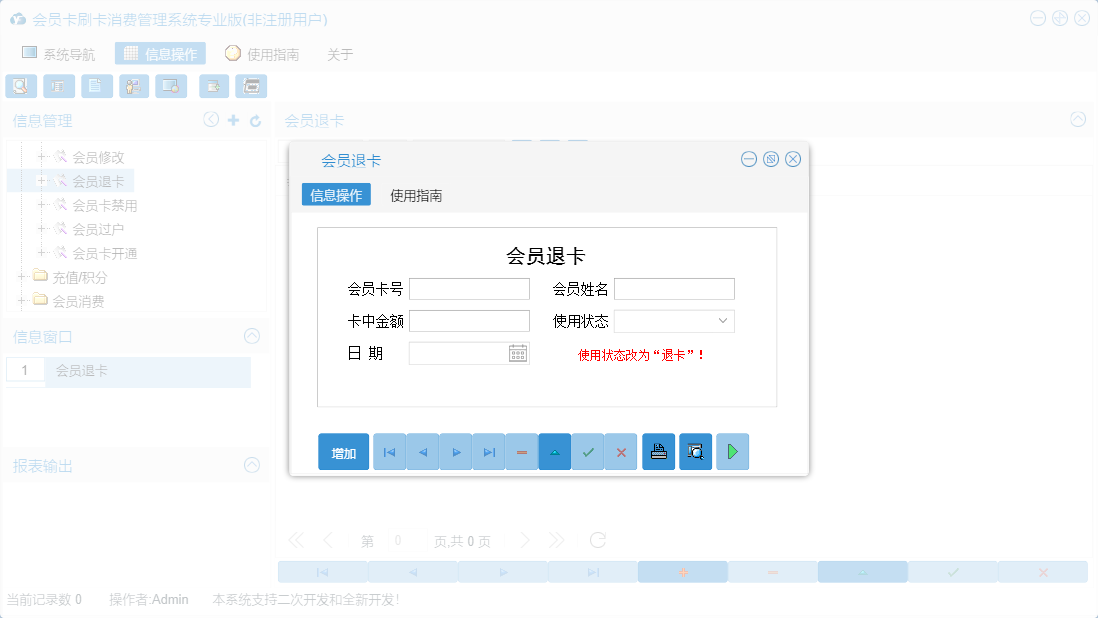Click the 增加 button
The width and height of the screenshot is (1098, 618).
(x=343, y=451)
